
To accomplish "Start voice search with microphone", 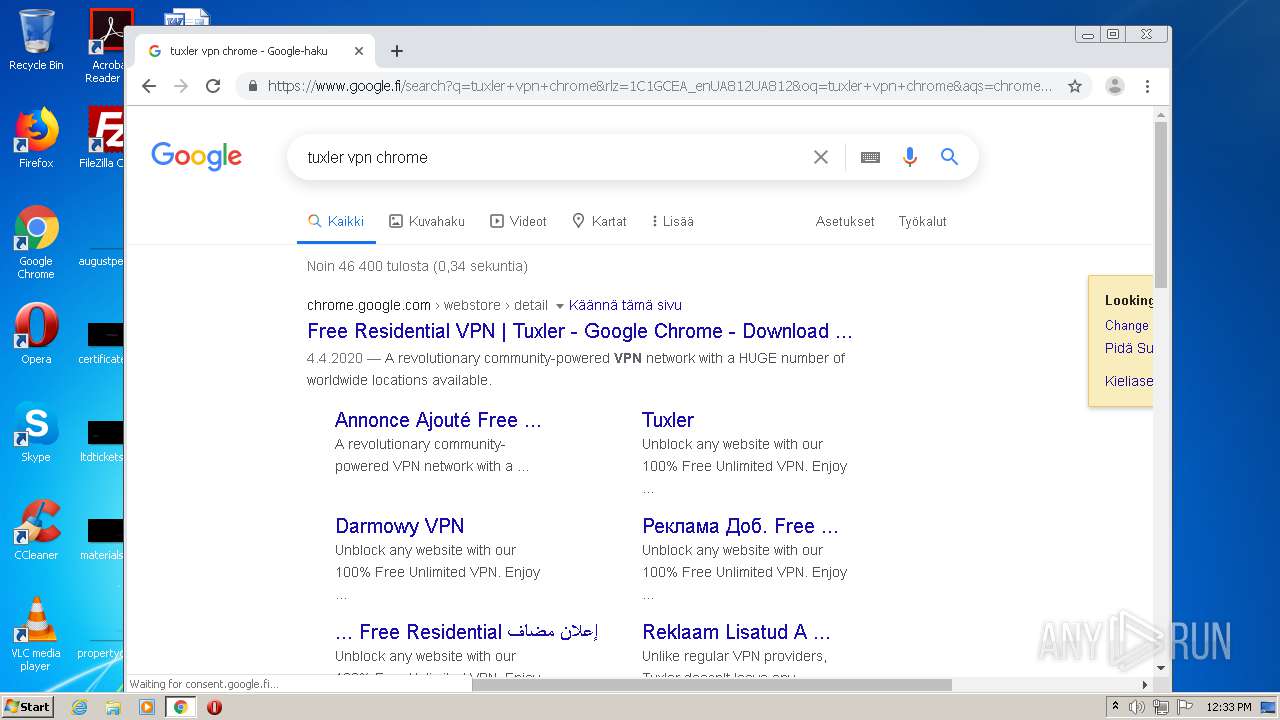I will [x=909, y=157].
